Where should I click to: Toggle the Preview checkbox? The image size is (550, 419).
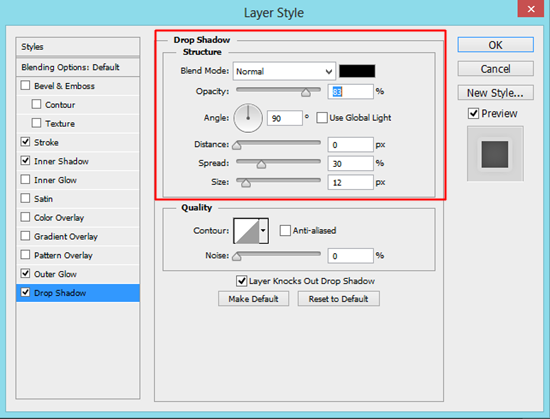coord(473,114)
